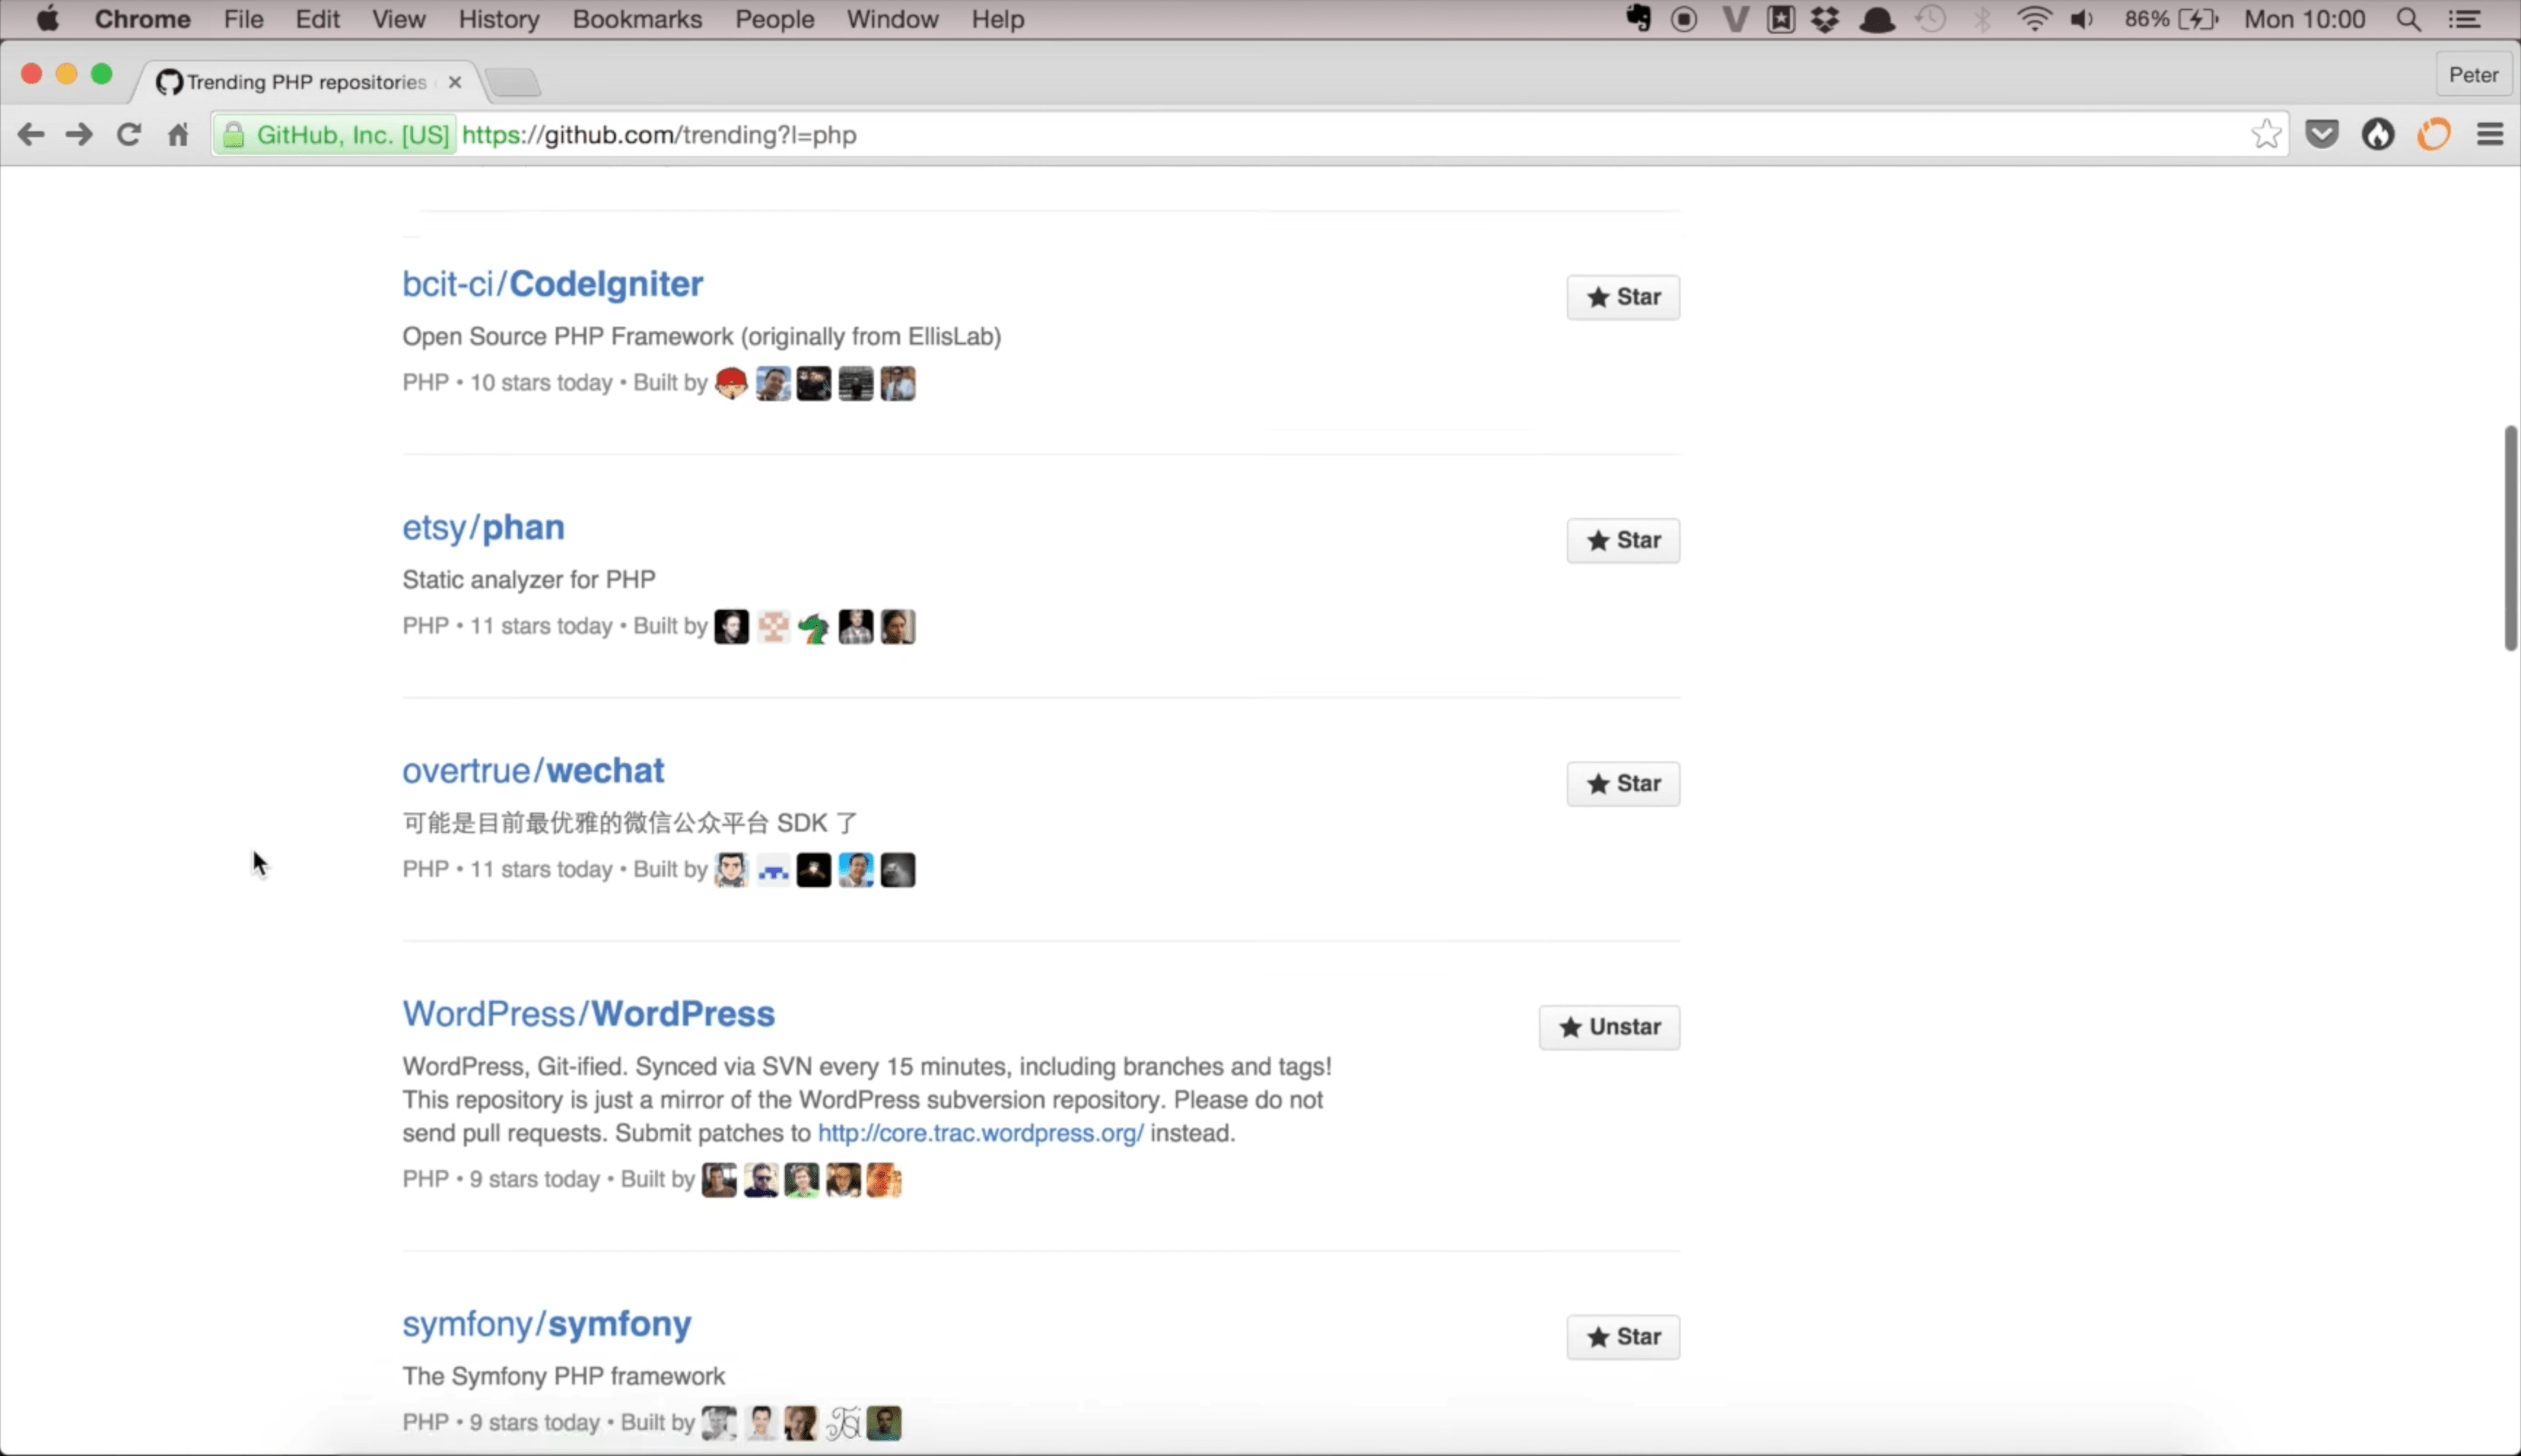
Task: Open the View menu
Action: [398, 19]
